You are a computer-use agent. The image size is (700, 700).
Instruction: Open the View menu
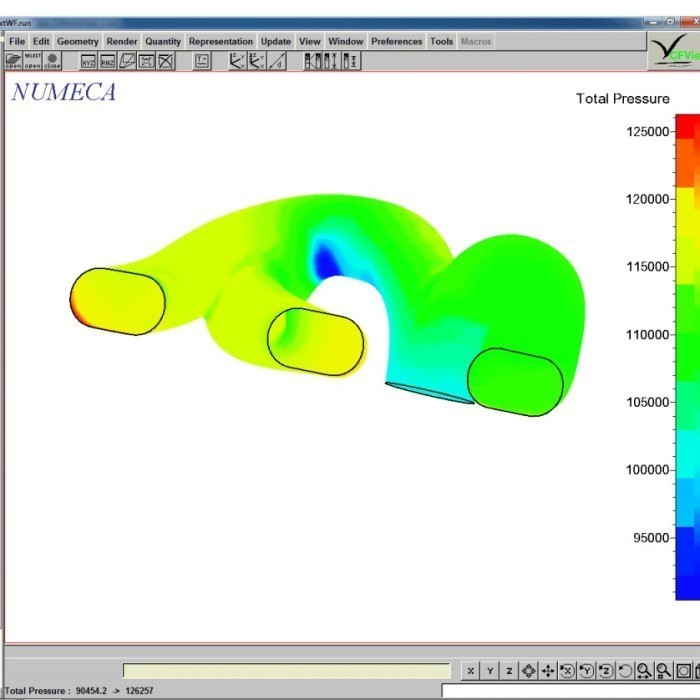[x=310, y=42]
